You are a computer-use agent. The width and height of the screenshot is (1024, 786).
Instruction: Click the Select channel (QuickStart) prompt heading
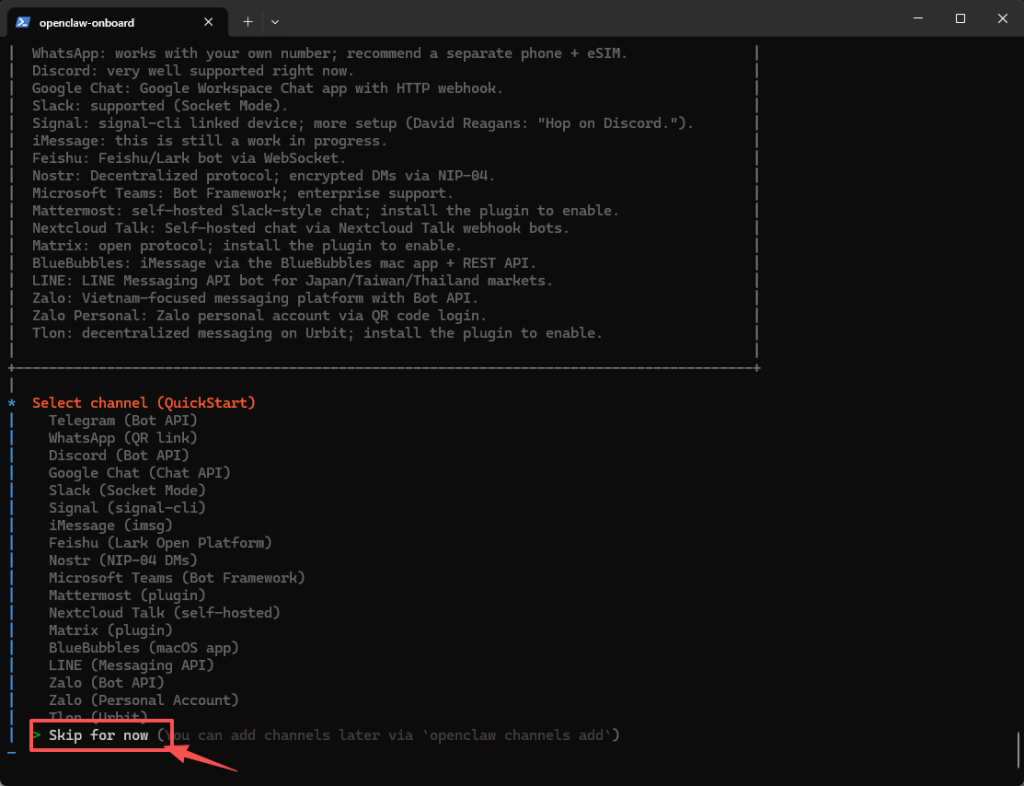(x=144, y=403)
